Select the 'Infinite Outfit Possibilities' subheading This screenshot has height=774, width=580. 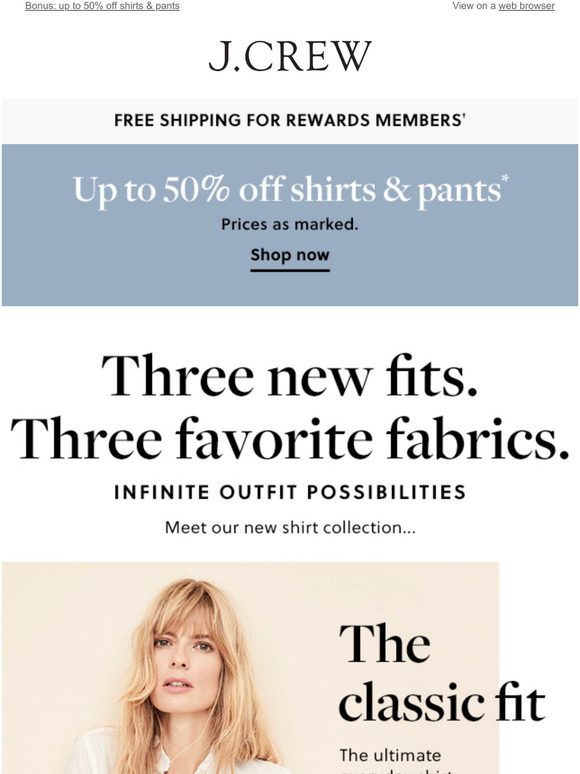(290, 492)
